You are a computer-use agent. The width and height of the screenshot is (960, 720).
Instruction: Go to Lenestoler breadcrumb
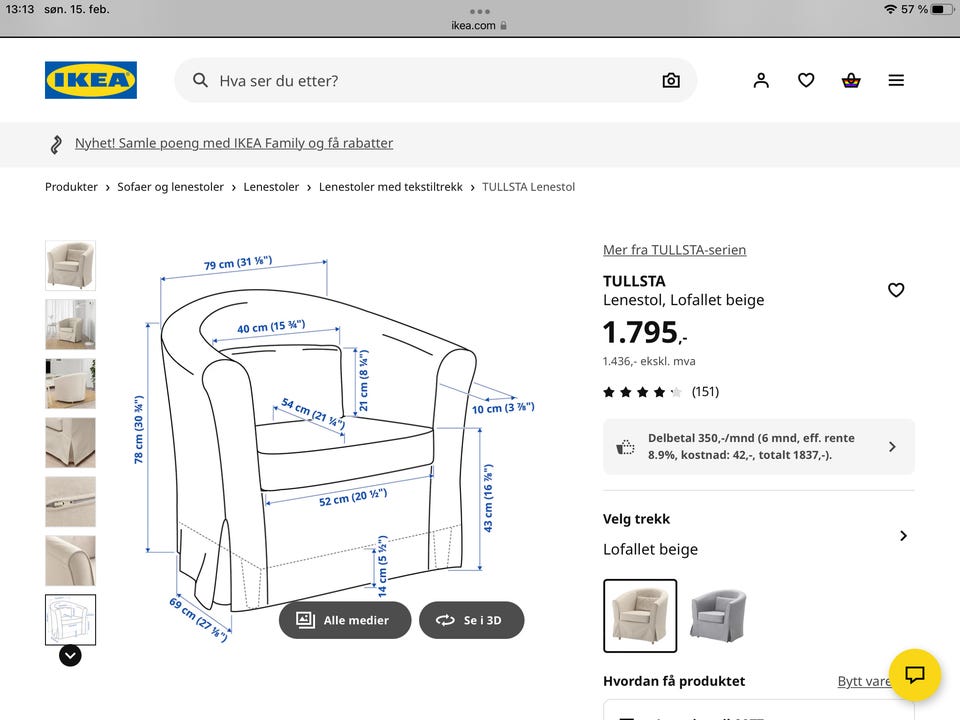[x=271, y=187]
